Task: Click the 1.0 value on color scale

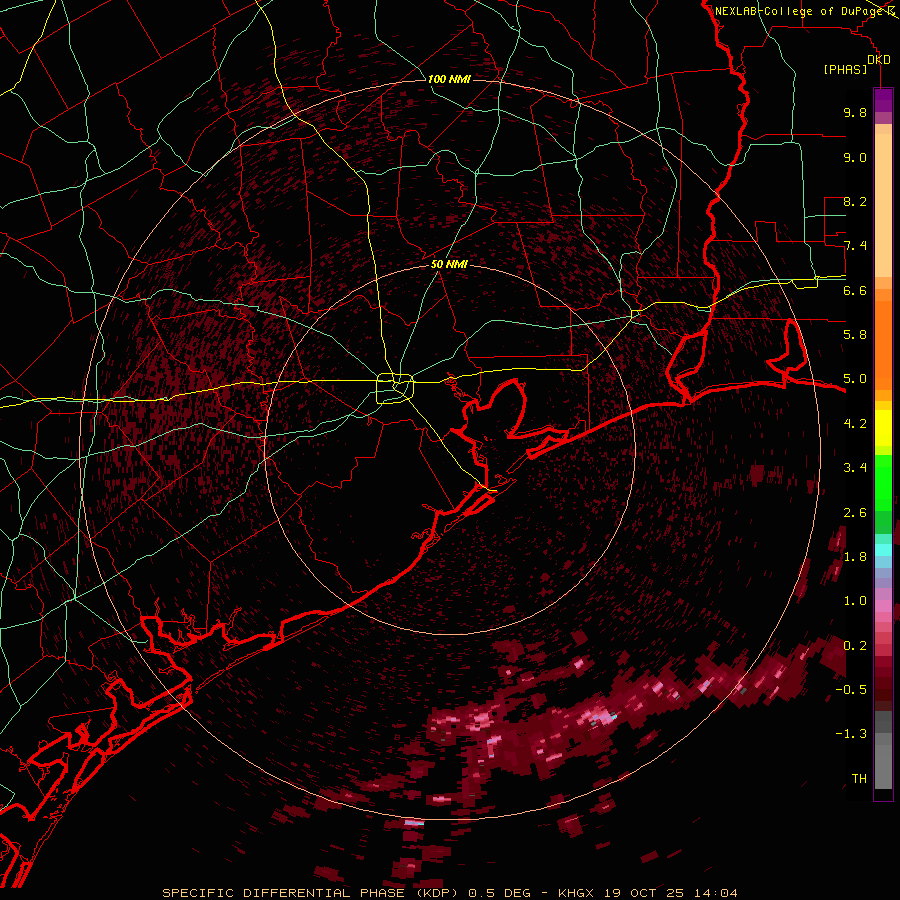Action: pos(855,601)
